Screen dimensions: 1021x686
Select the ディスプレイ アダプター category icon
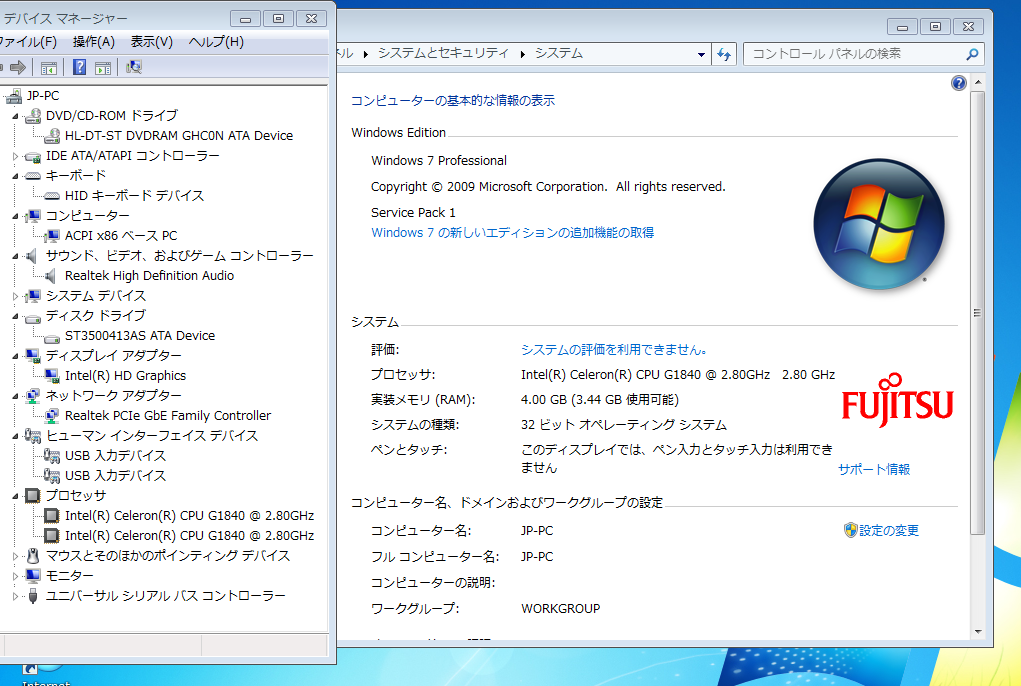click(x=33, y=356)
